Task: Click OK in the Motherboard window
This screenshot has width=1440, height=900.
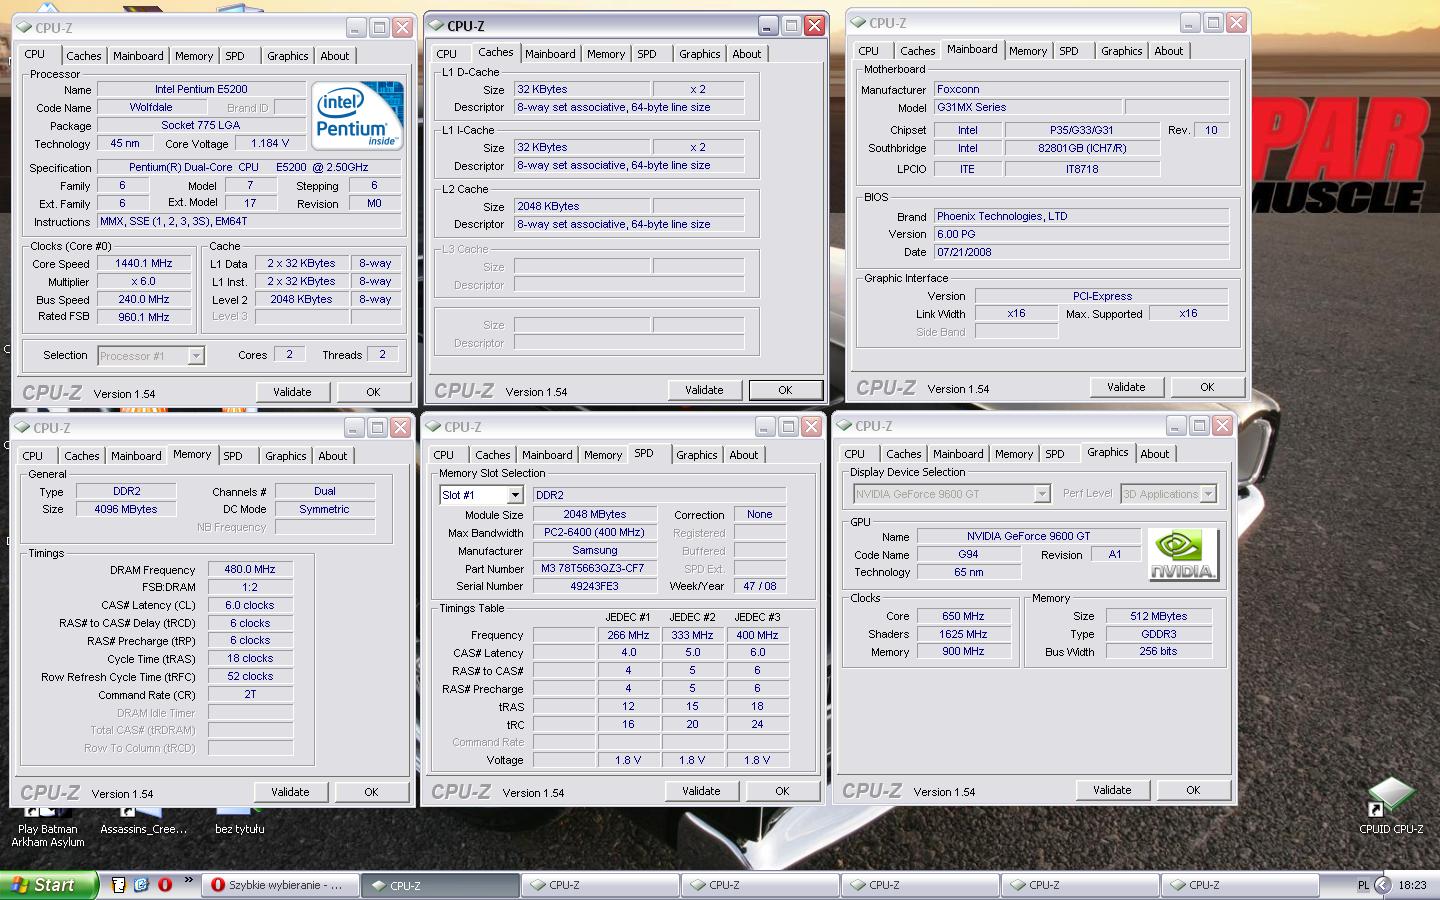Action: 1207,387
